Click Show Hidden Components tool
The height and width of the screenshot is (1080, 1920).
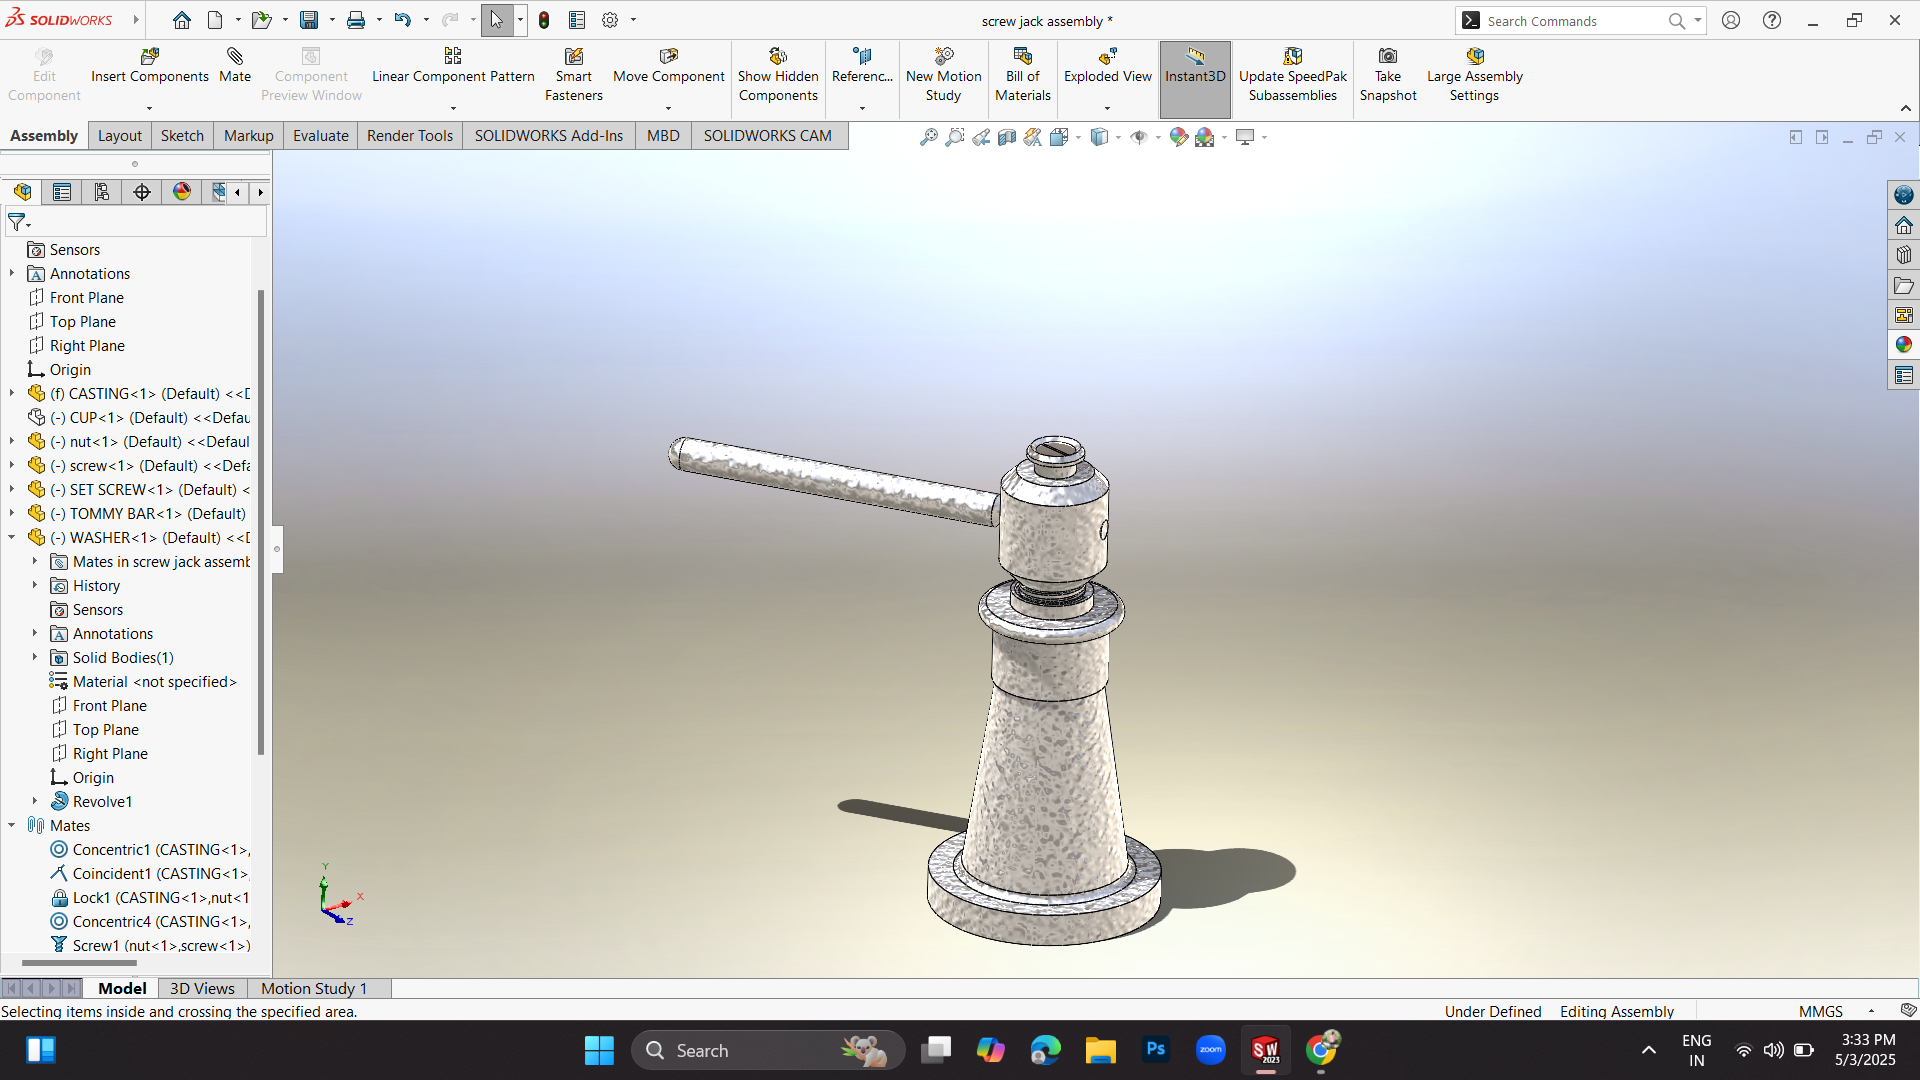778,75
